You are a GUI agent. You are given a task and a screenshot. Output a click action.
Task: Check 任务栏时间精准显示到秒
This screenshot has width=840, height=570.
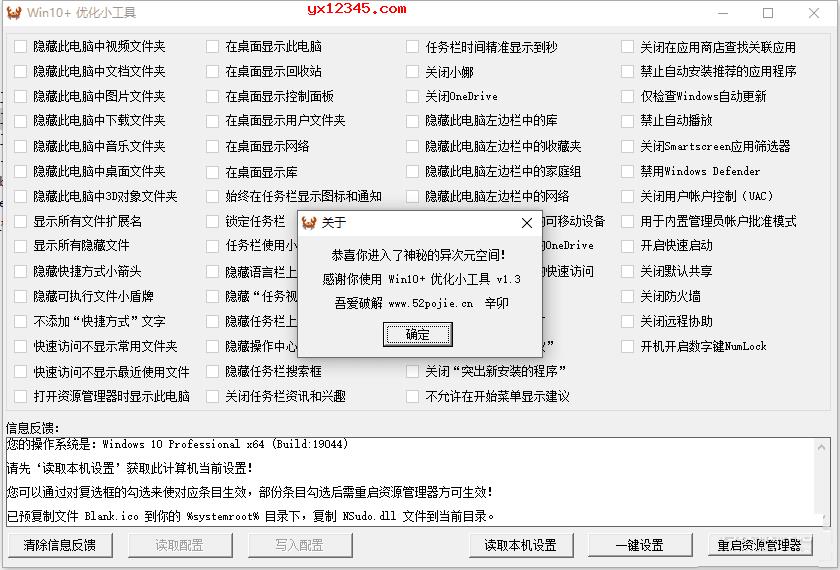[412, 47]
